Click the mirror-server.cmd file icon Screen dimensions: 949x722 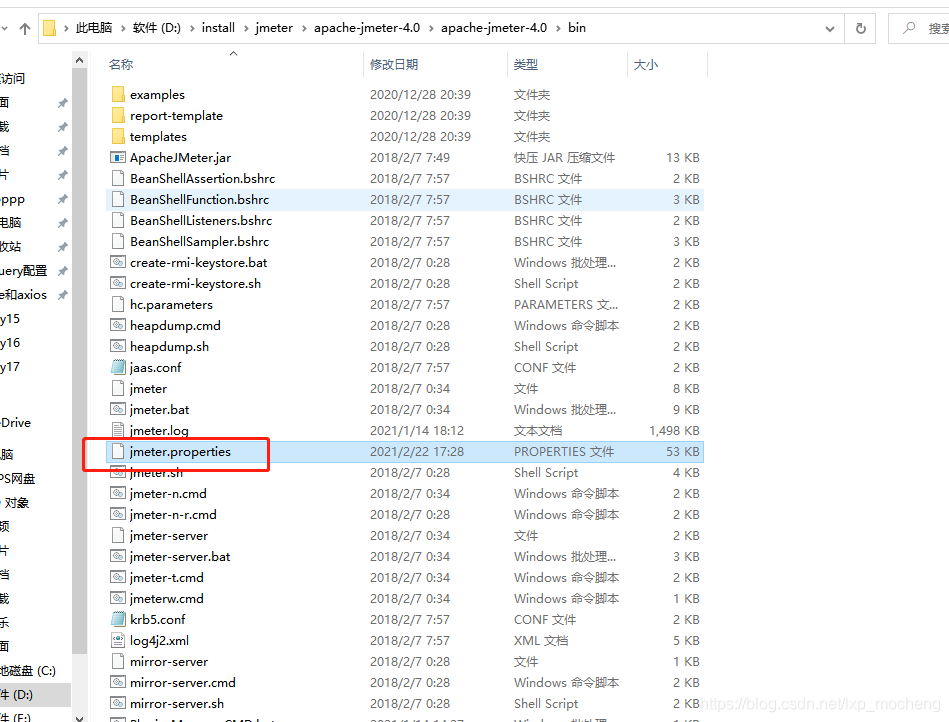click(118, 683)
